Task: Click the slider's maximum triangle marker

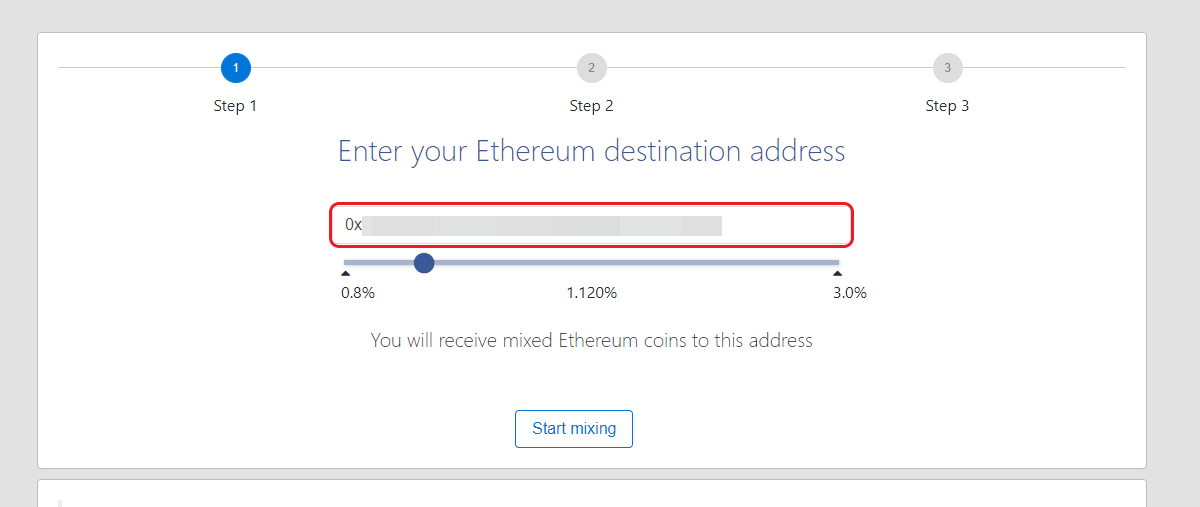Action: [x=837, y=272]
